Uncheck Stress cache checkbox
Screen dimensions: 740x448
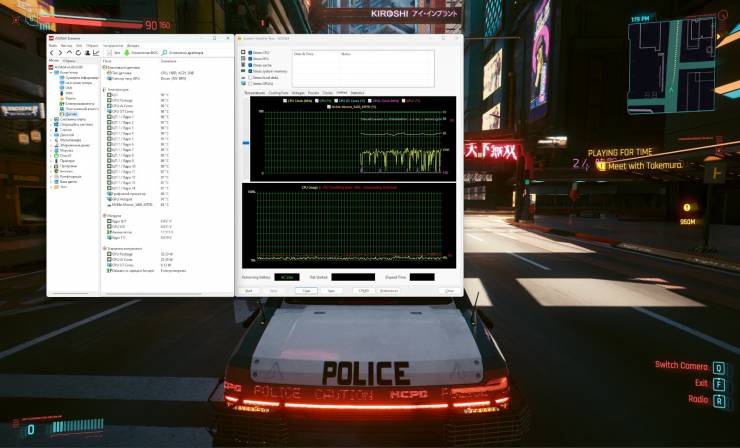point(250,65)
